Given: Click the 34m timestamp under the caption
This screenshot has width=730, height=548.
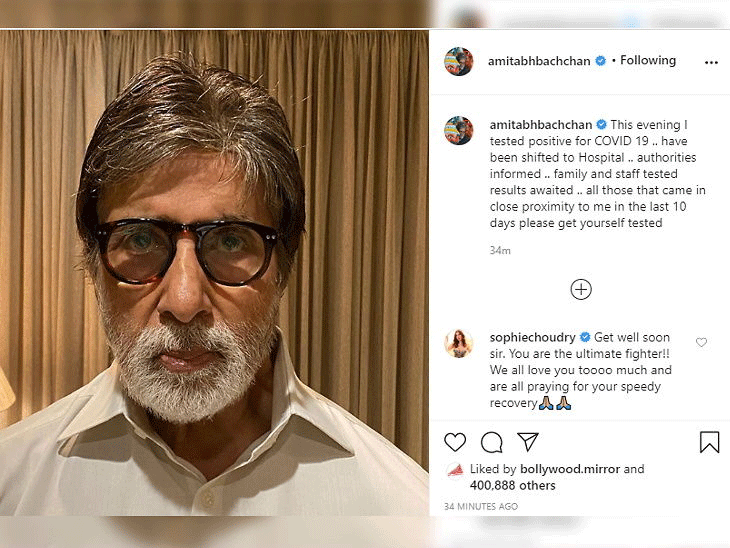Looking at the screenshot, I should coord(500,250).
